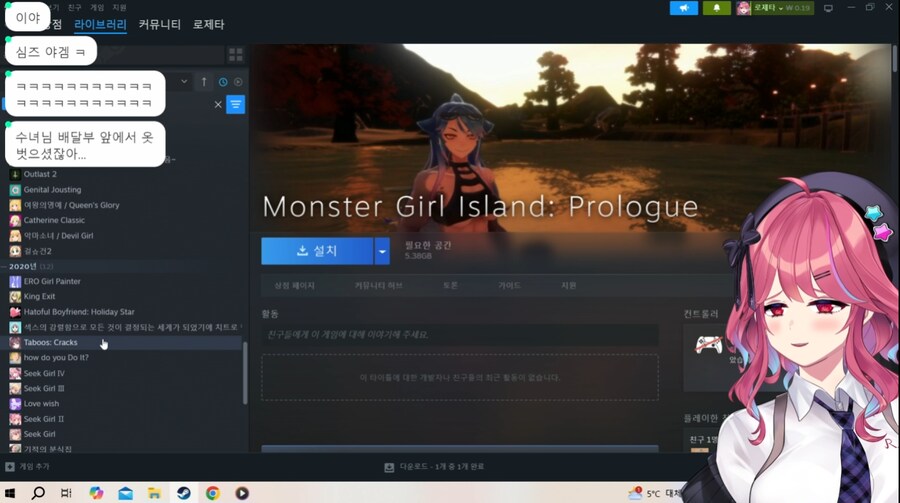The height and width of the screenshot is (503, 900).
Task: Open the 가이드 guides link
Action: pos(509,285)
